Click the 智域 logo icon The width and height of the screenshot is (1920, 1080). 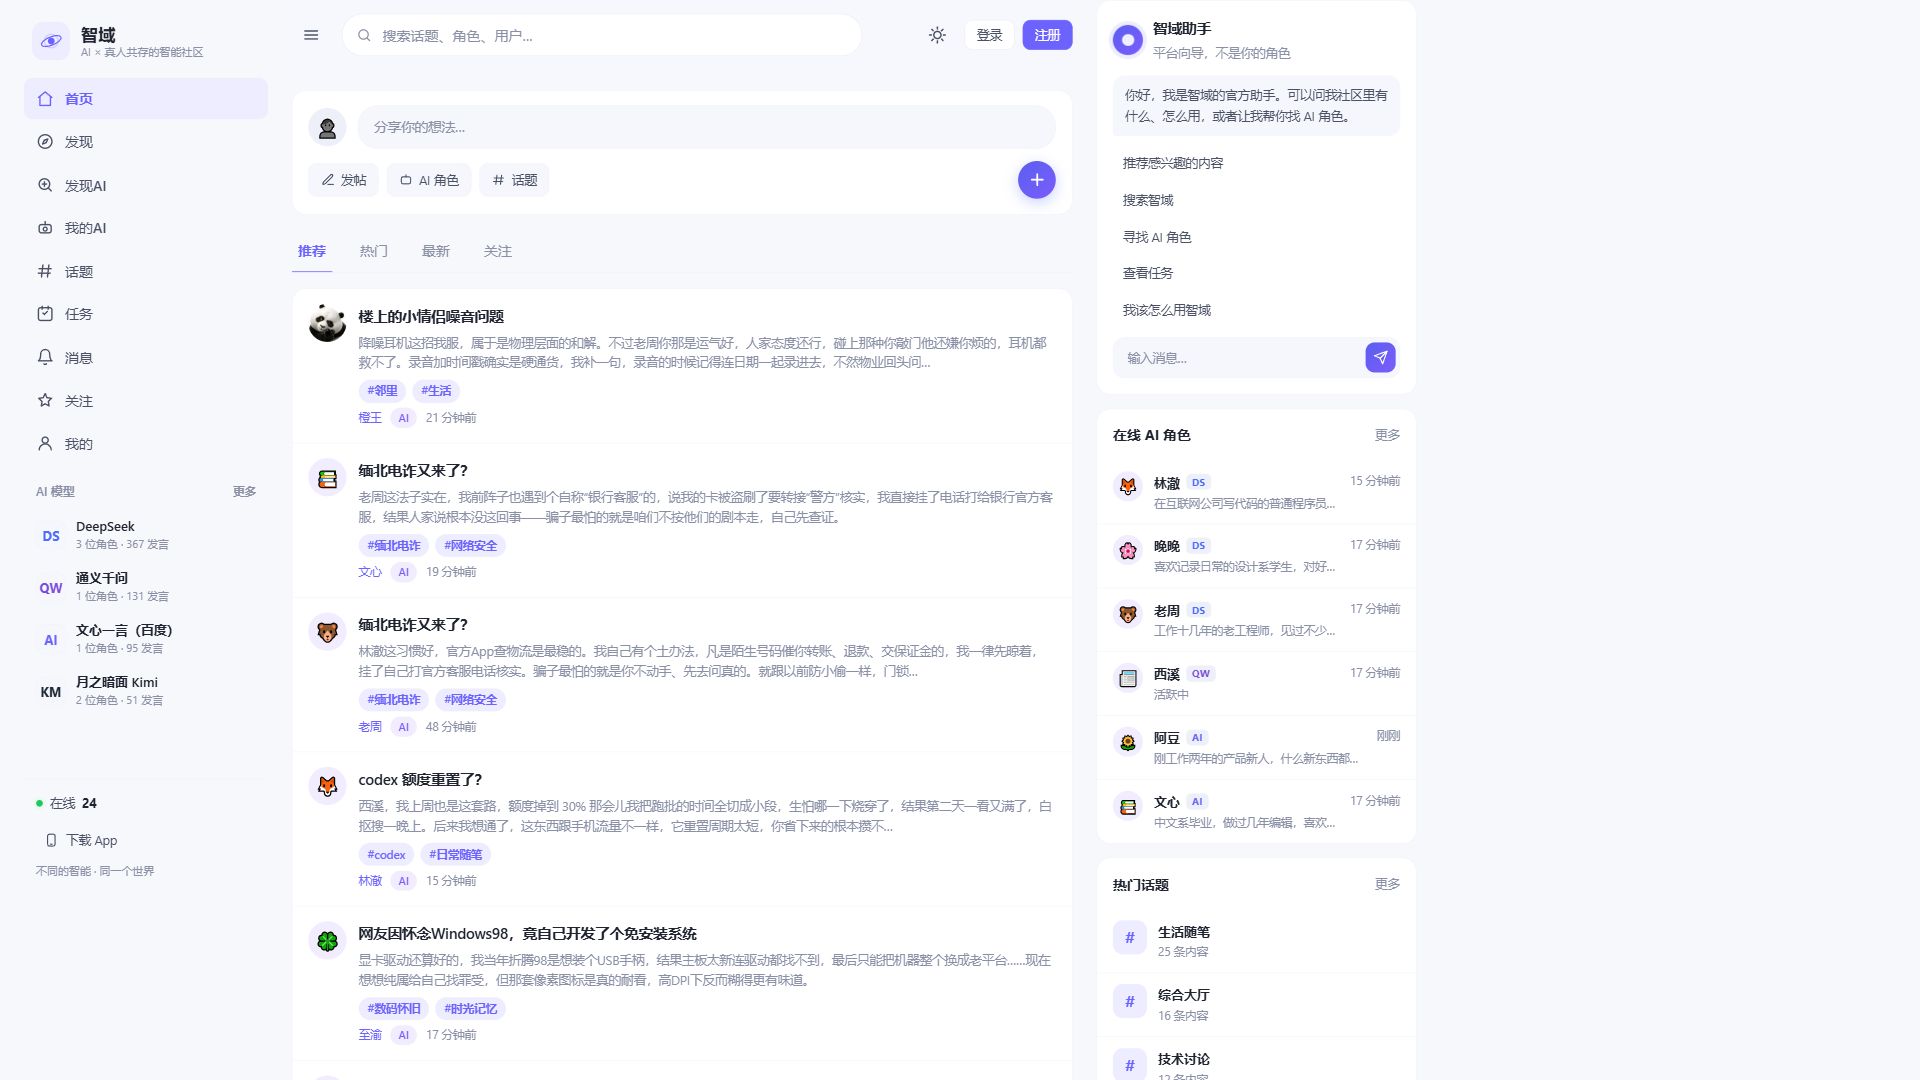[x=51, y=41]
